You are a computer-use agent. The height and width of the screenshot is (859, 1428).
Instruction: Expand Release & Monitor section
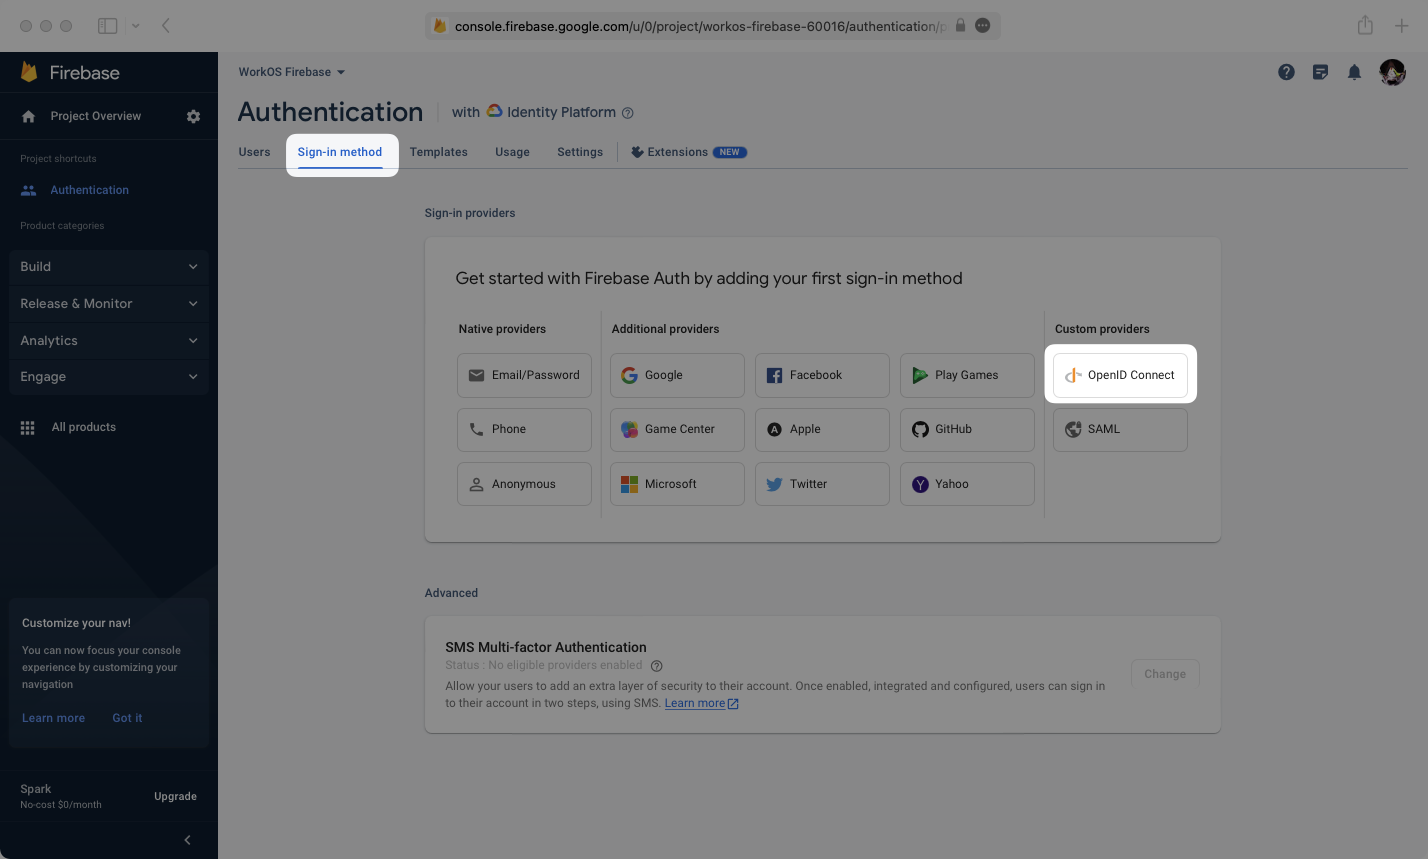point(108,304)
